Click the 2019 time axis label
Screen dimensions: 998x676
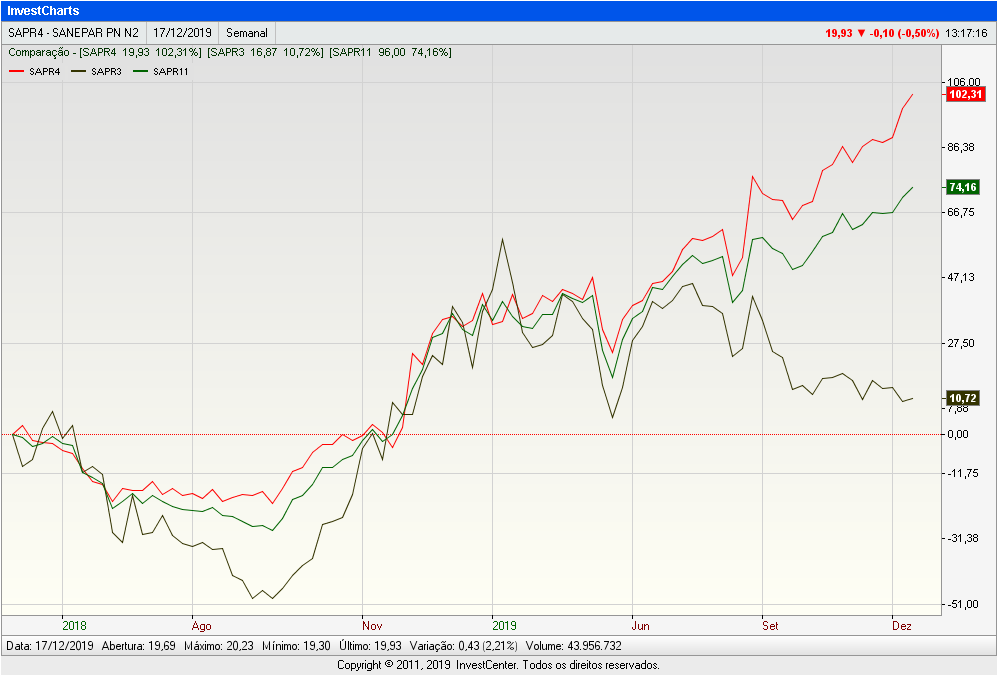[x=504, y=626]
